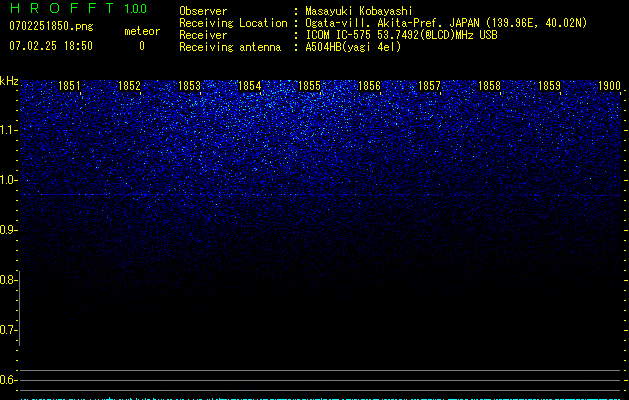Click the 1859 time marker
This screenshot has height=400, width=629.
549,86
